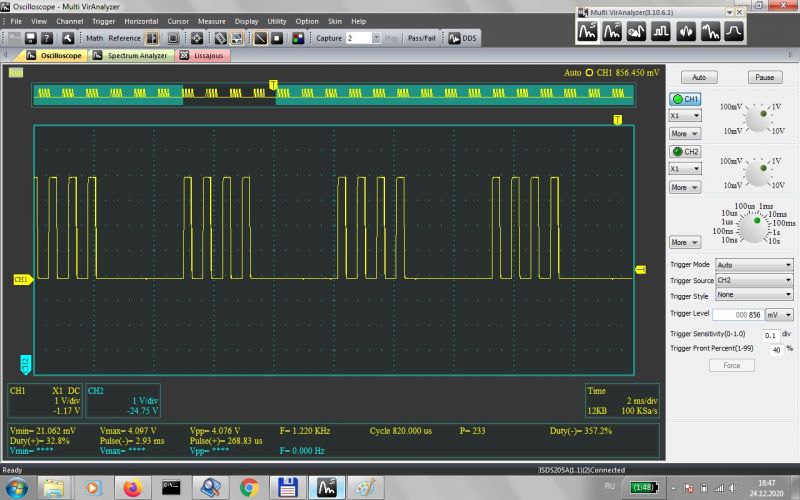Screen dimensions: 800x500
Task: Open the third analyzer icon in VirAnalyzer panel
Action: click(636, 32)
